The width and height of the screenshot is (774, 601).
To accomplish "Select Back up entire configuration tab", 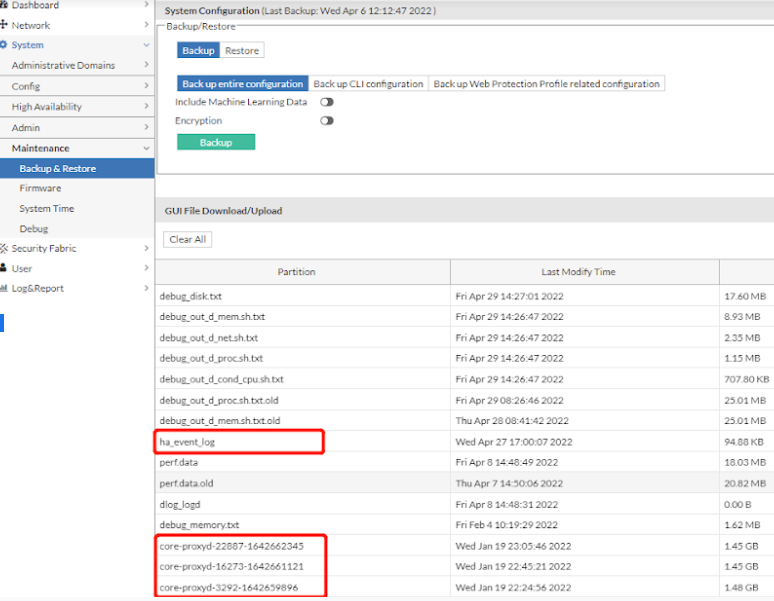I will coord(243,84).
